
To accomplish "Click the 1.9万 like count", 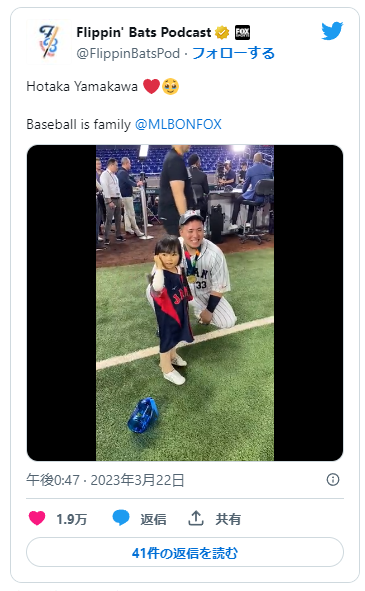I will pos(72,519).
